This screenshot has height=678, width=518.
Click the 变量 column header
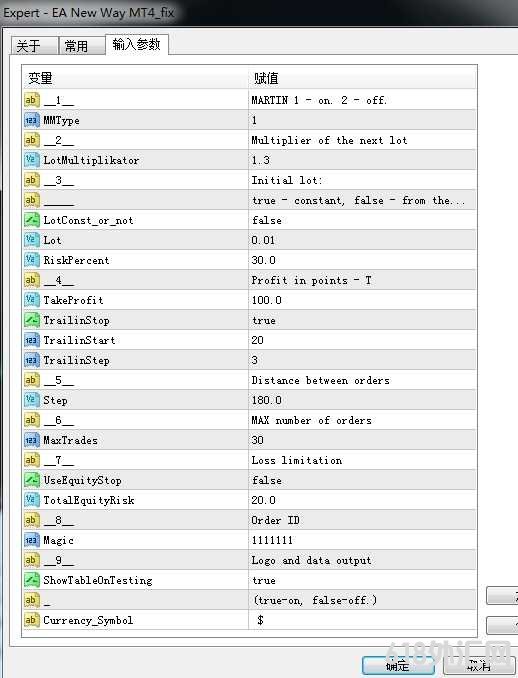click(x=135, y=78)
